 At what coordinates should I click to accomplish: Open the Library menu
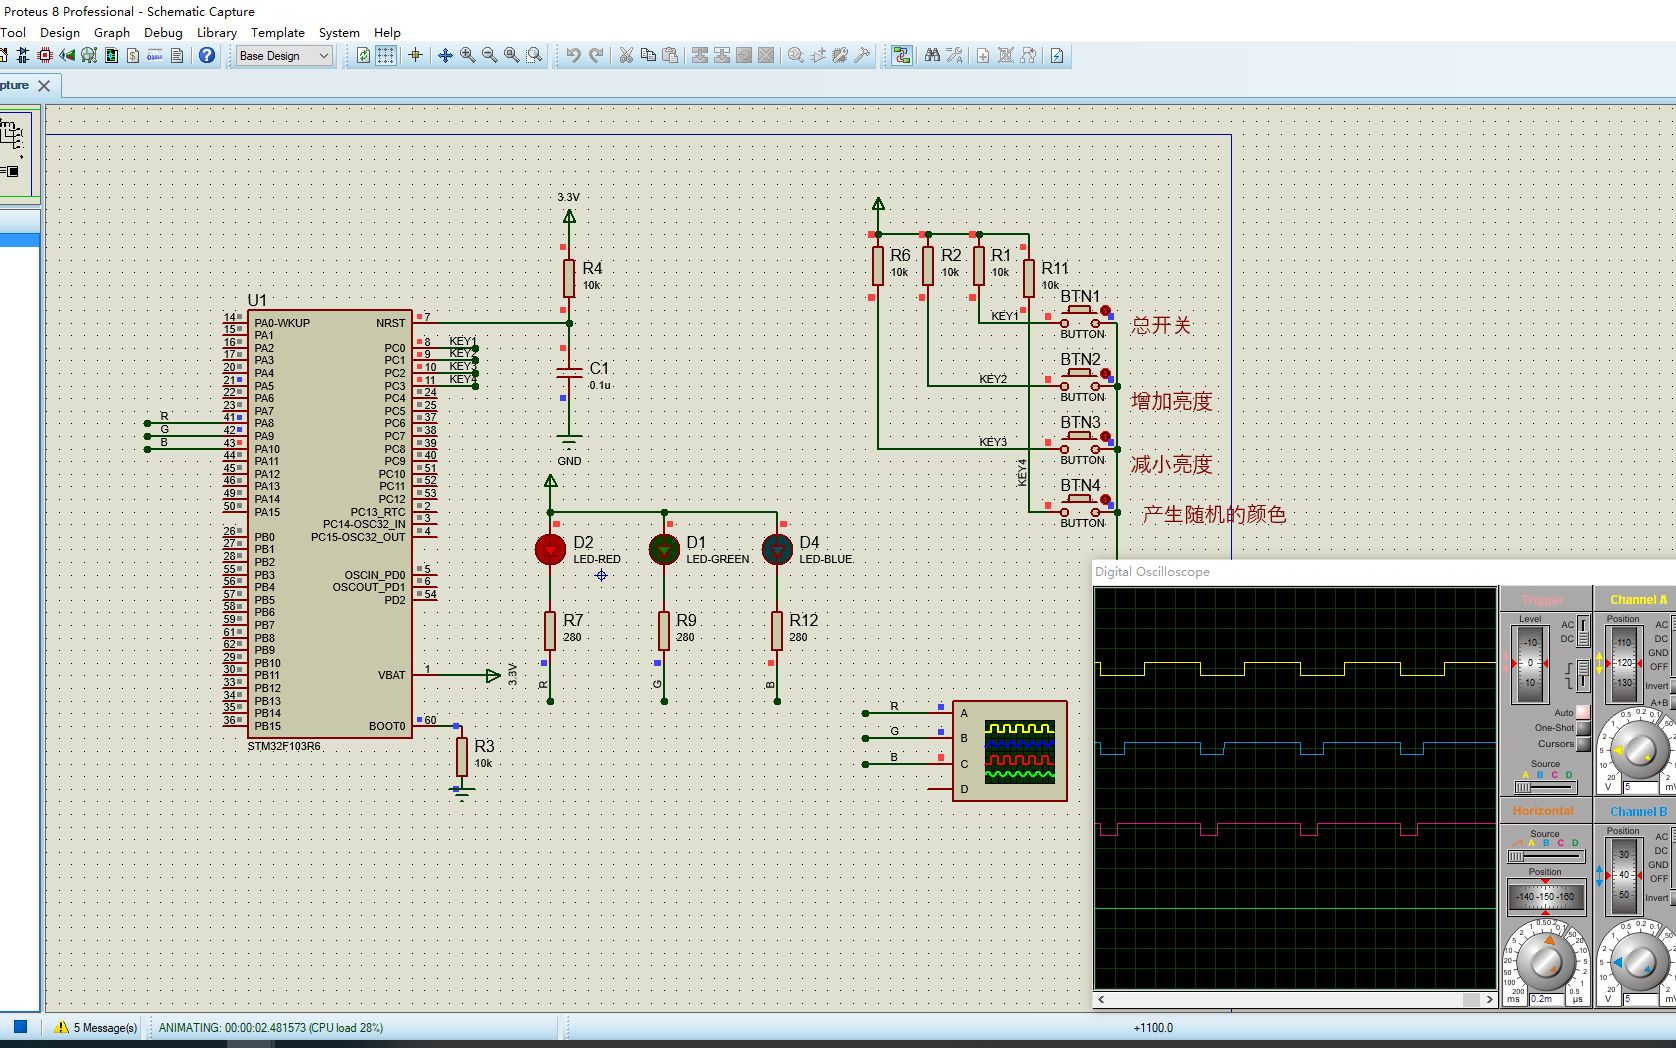pos(217,32)
